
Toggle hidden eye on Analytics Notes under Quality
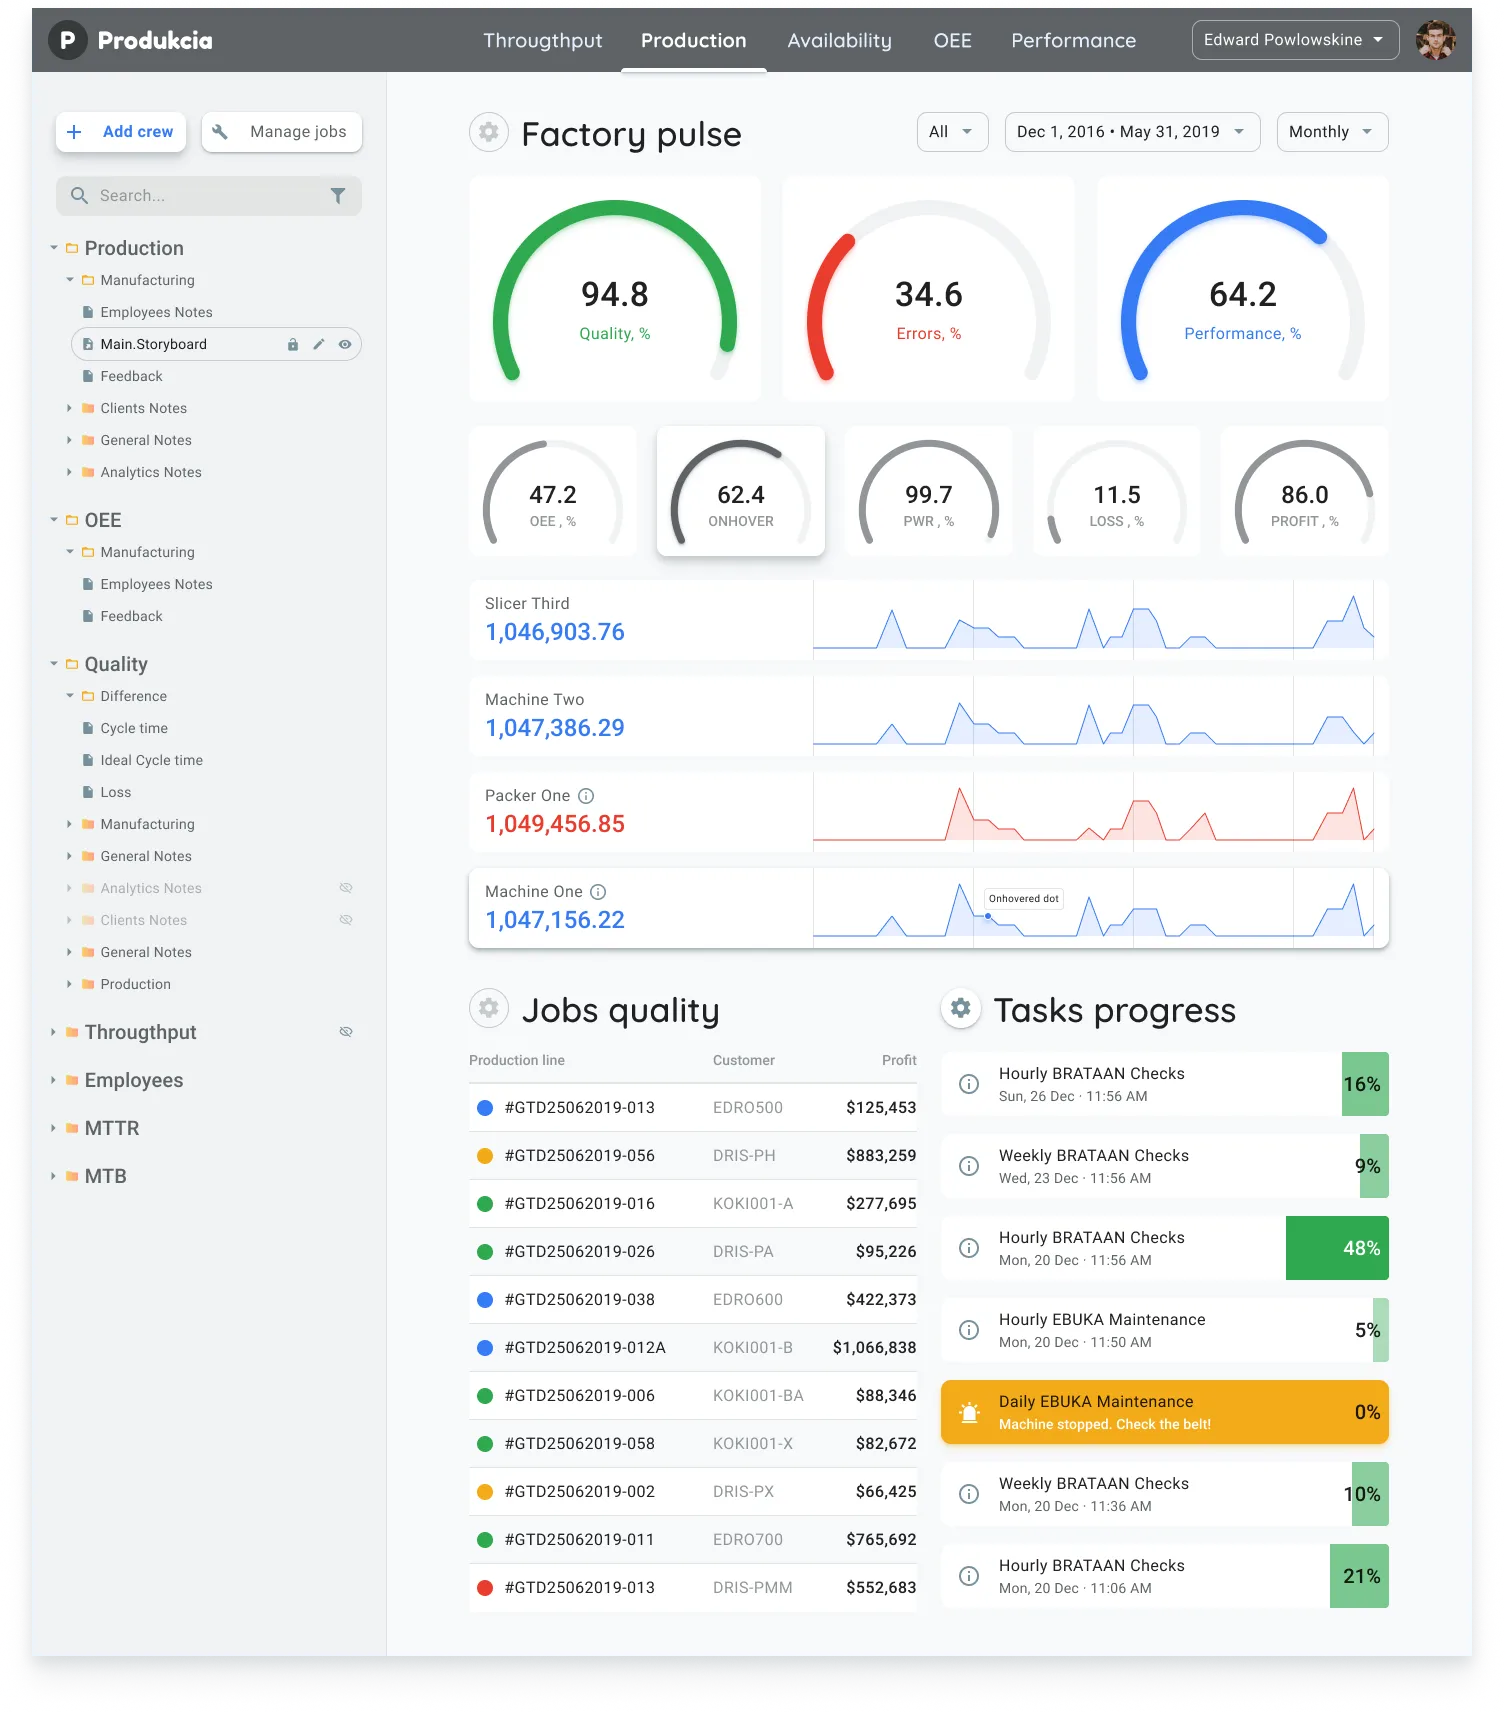click(346, 888)
